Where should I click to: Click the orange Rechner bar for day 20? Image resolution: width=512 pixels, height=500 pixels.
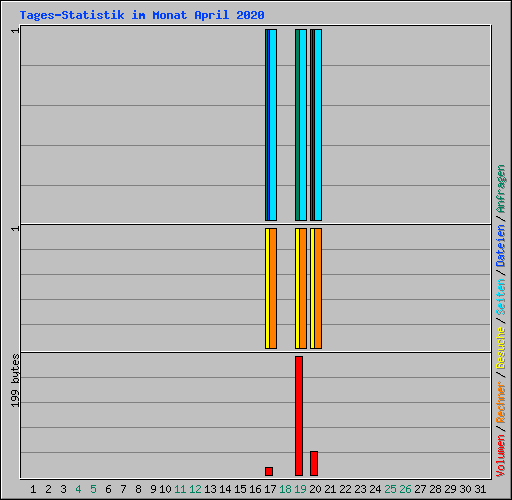[x=318, y=288]
